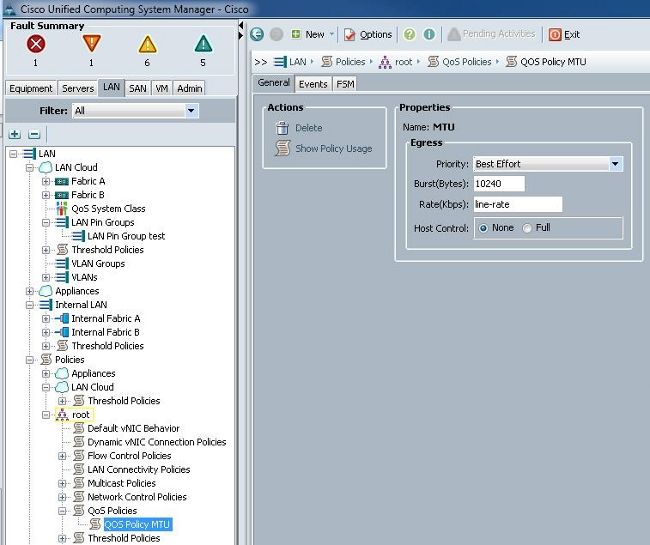The height and width of the screenshot is (545, 650).
Task: Expand the Network Control Policies node
Action: pyautogui.click(x=62, y=497)
